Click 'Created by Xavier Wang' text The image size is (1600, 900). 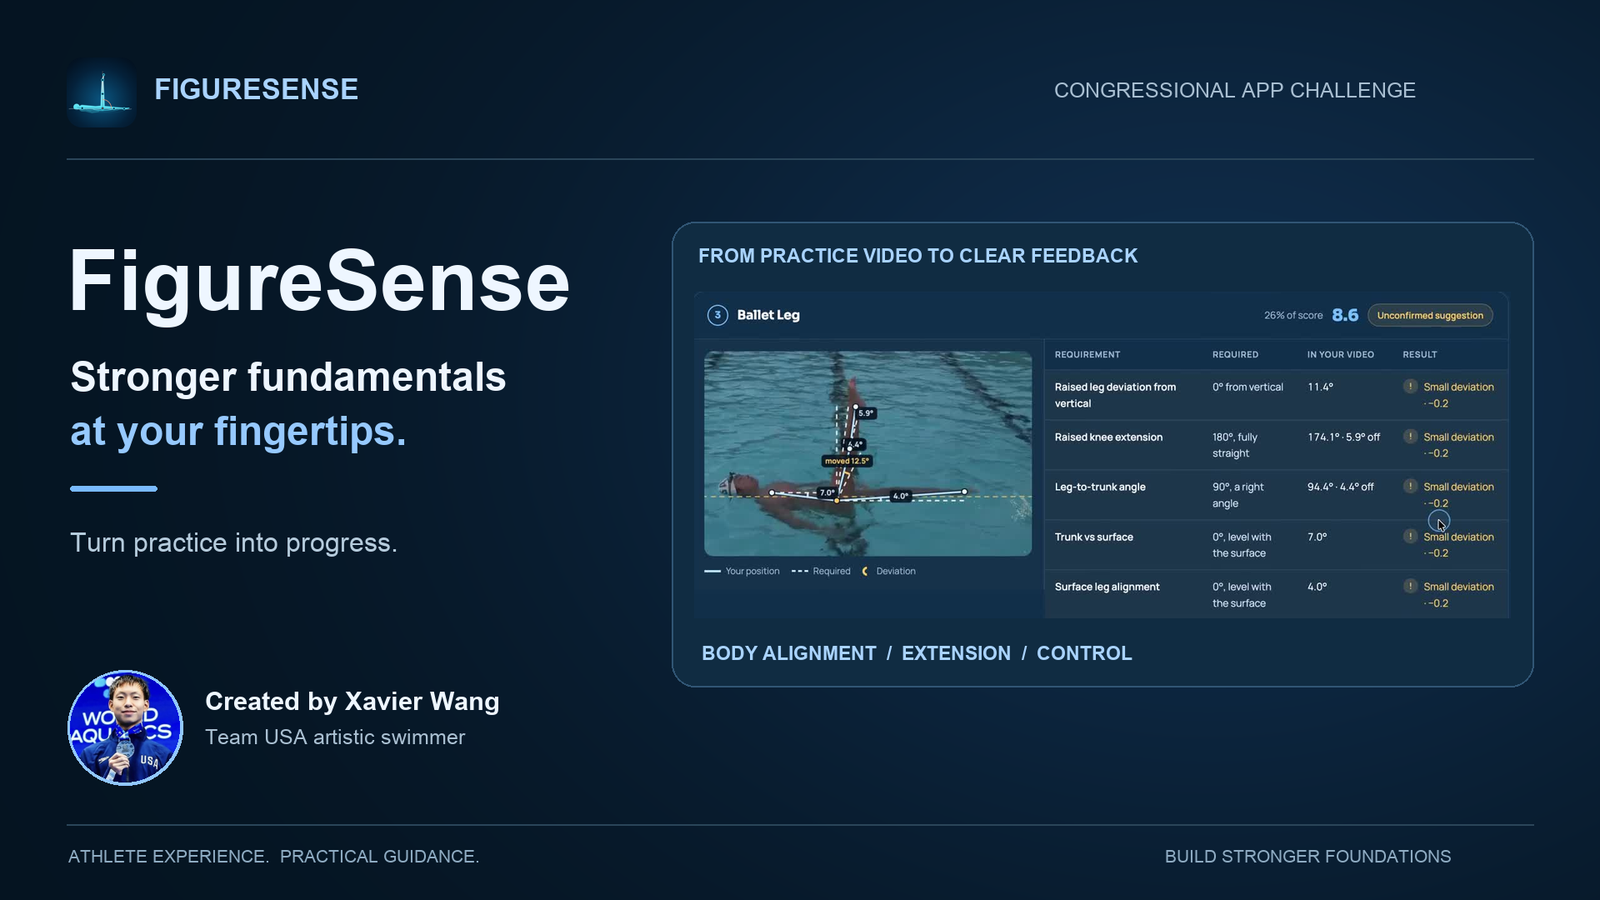click(x=352, y=701)
